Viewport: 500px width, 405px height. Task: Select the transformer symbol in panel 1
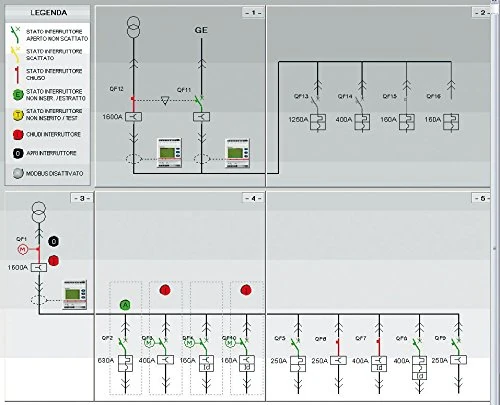134,27
